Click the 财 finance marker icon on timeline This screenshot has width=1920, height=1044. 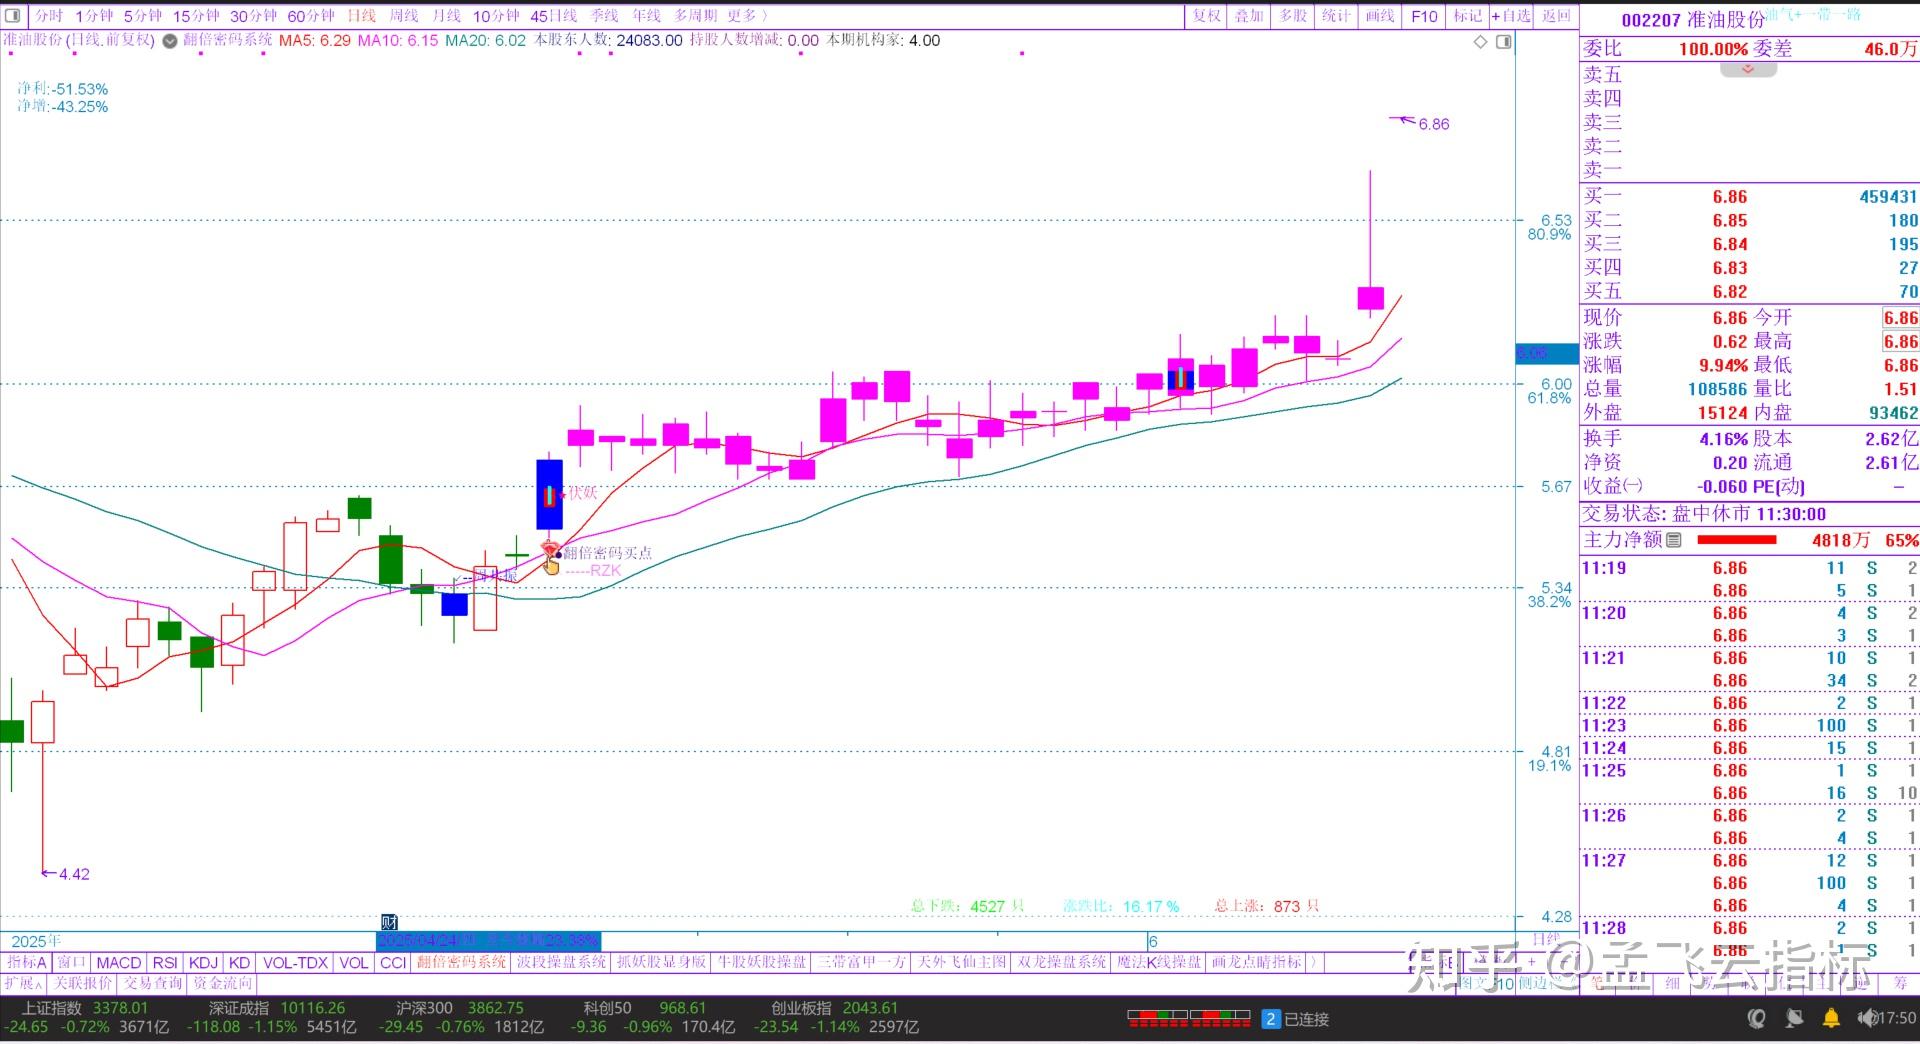pos(389,922)
